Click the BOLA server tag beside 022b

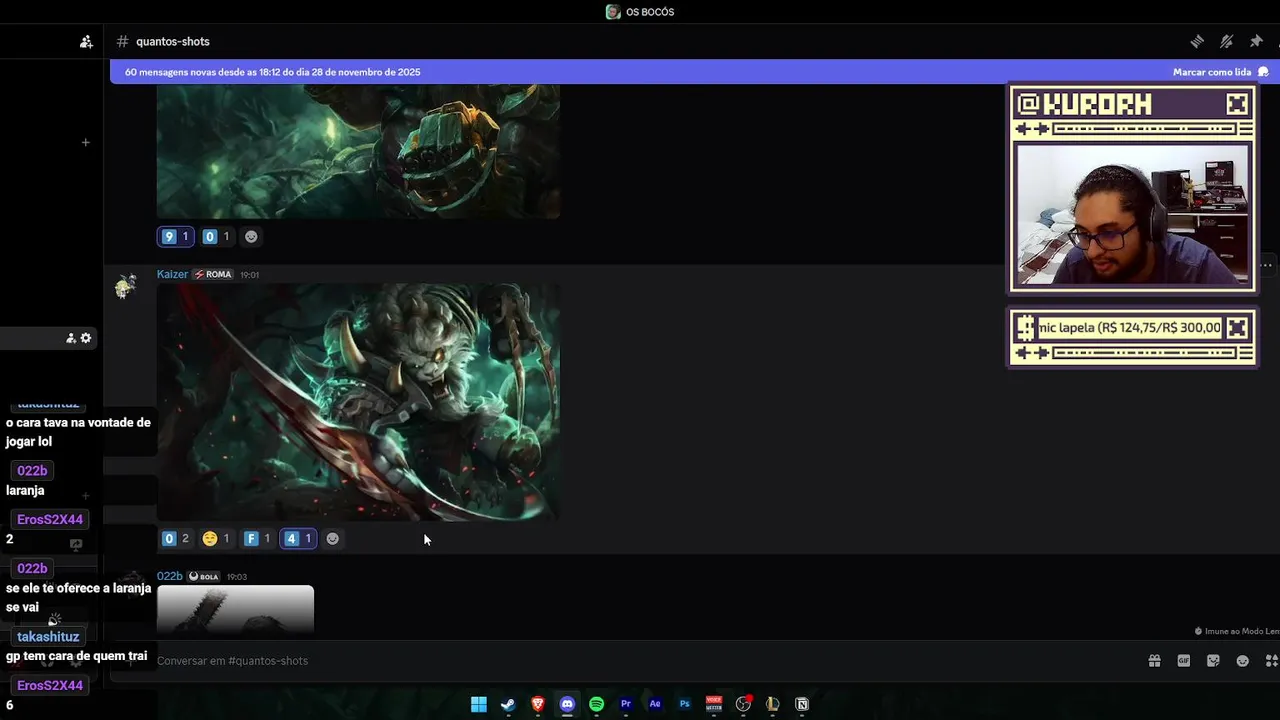click(204, 576)
